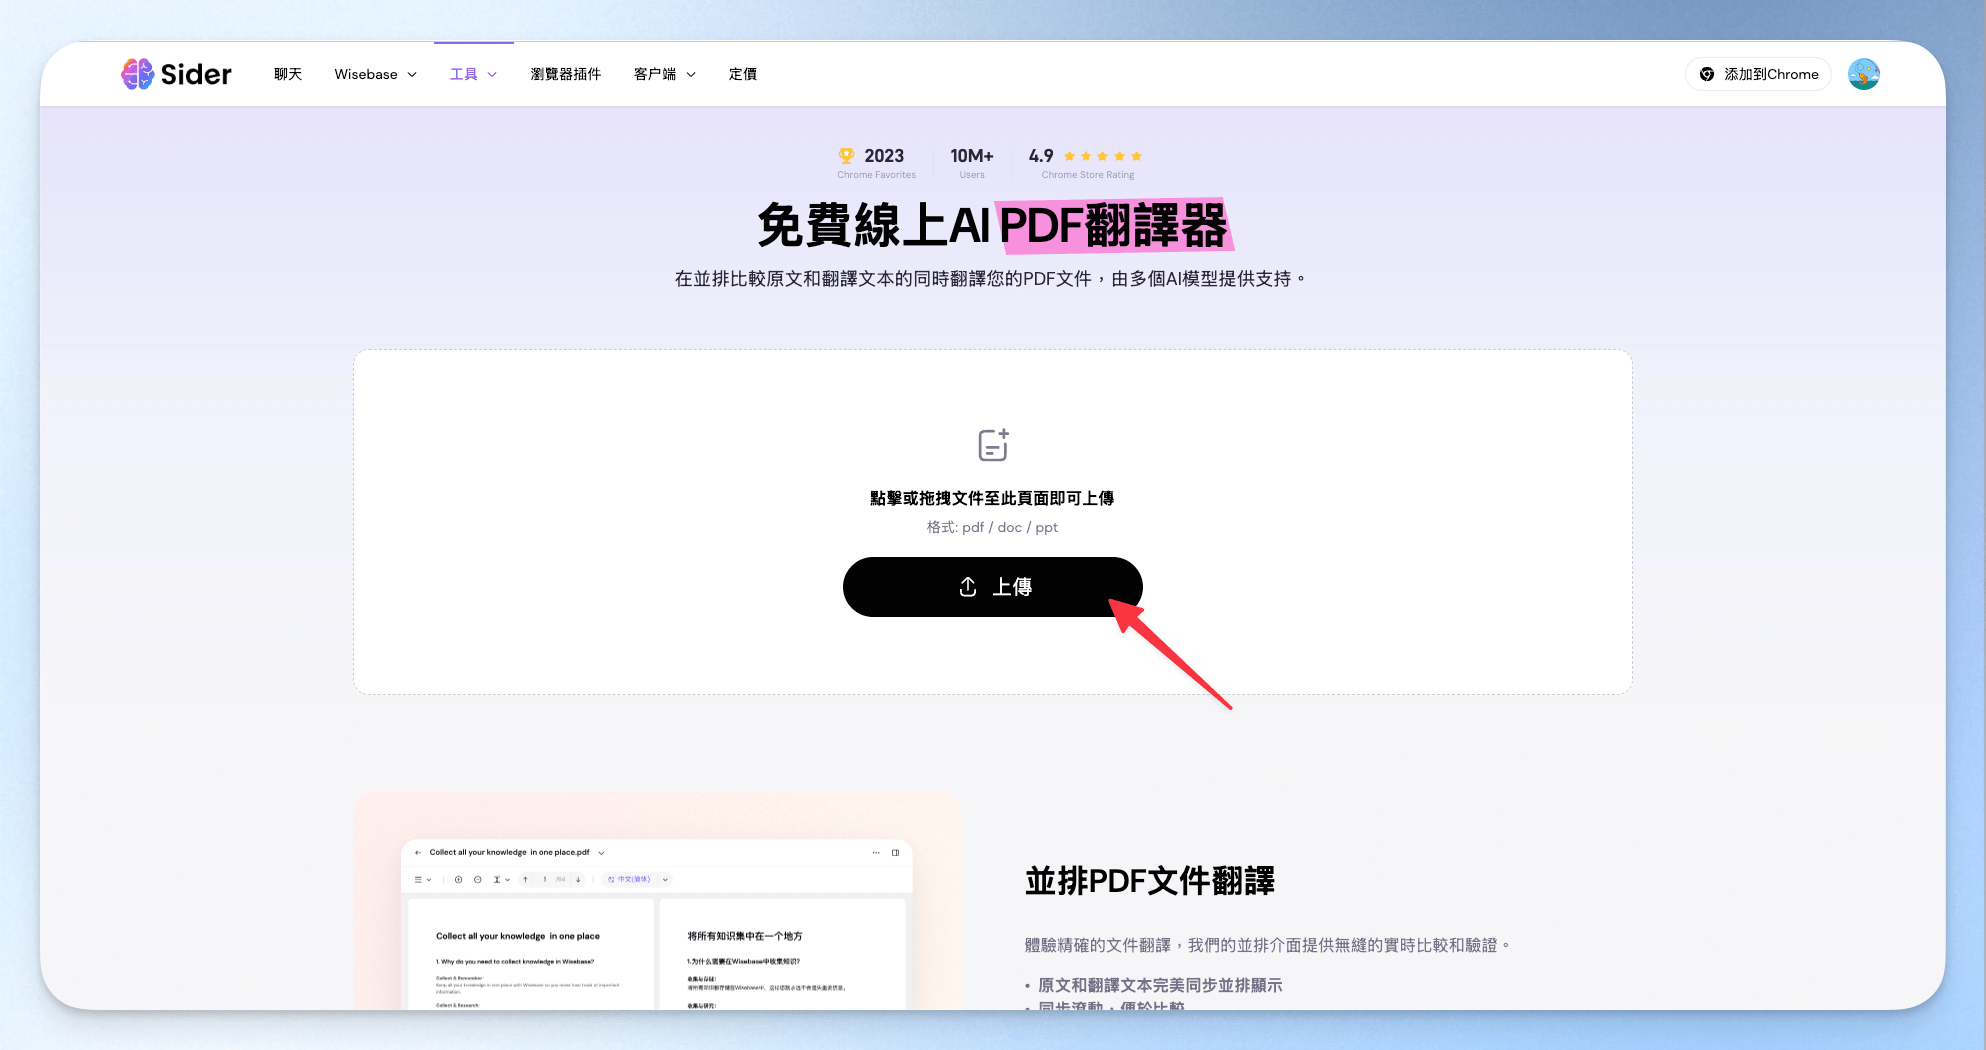This screenshot has height=1050, width=1986.
Task: Click the bullet 原文和翻譯文本完美同步並排顯示
Action: [x=1160, y=985]
